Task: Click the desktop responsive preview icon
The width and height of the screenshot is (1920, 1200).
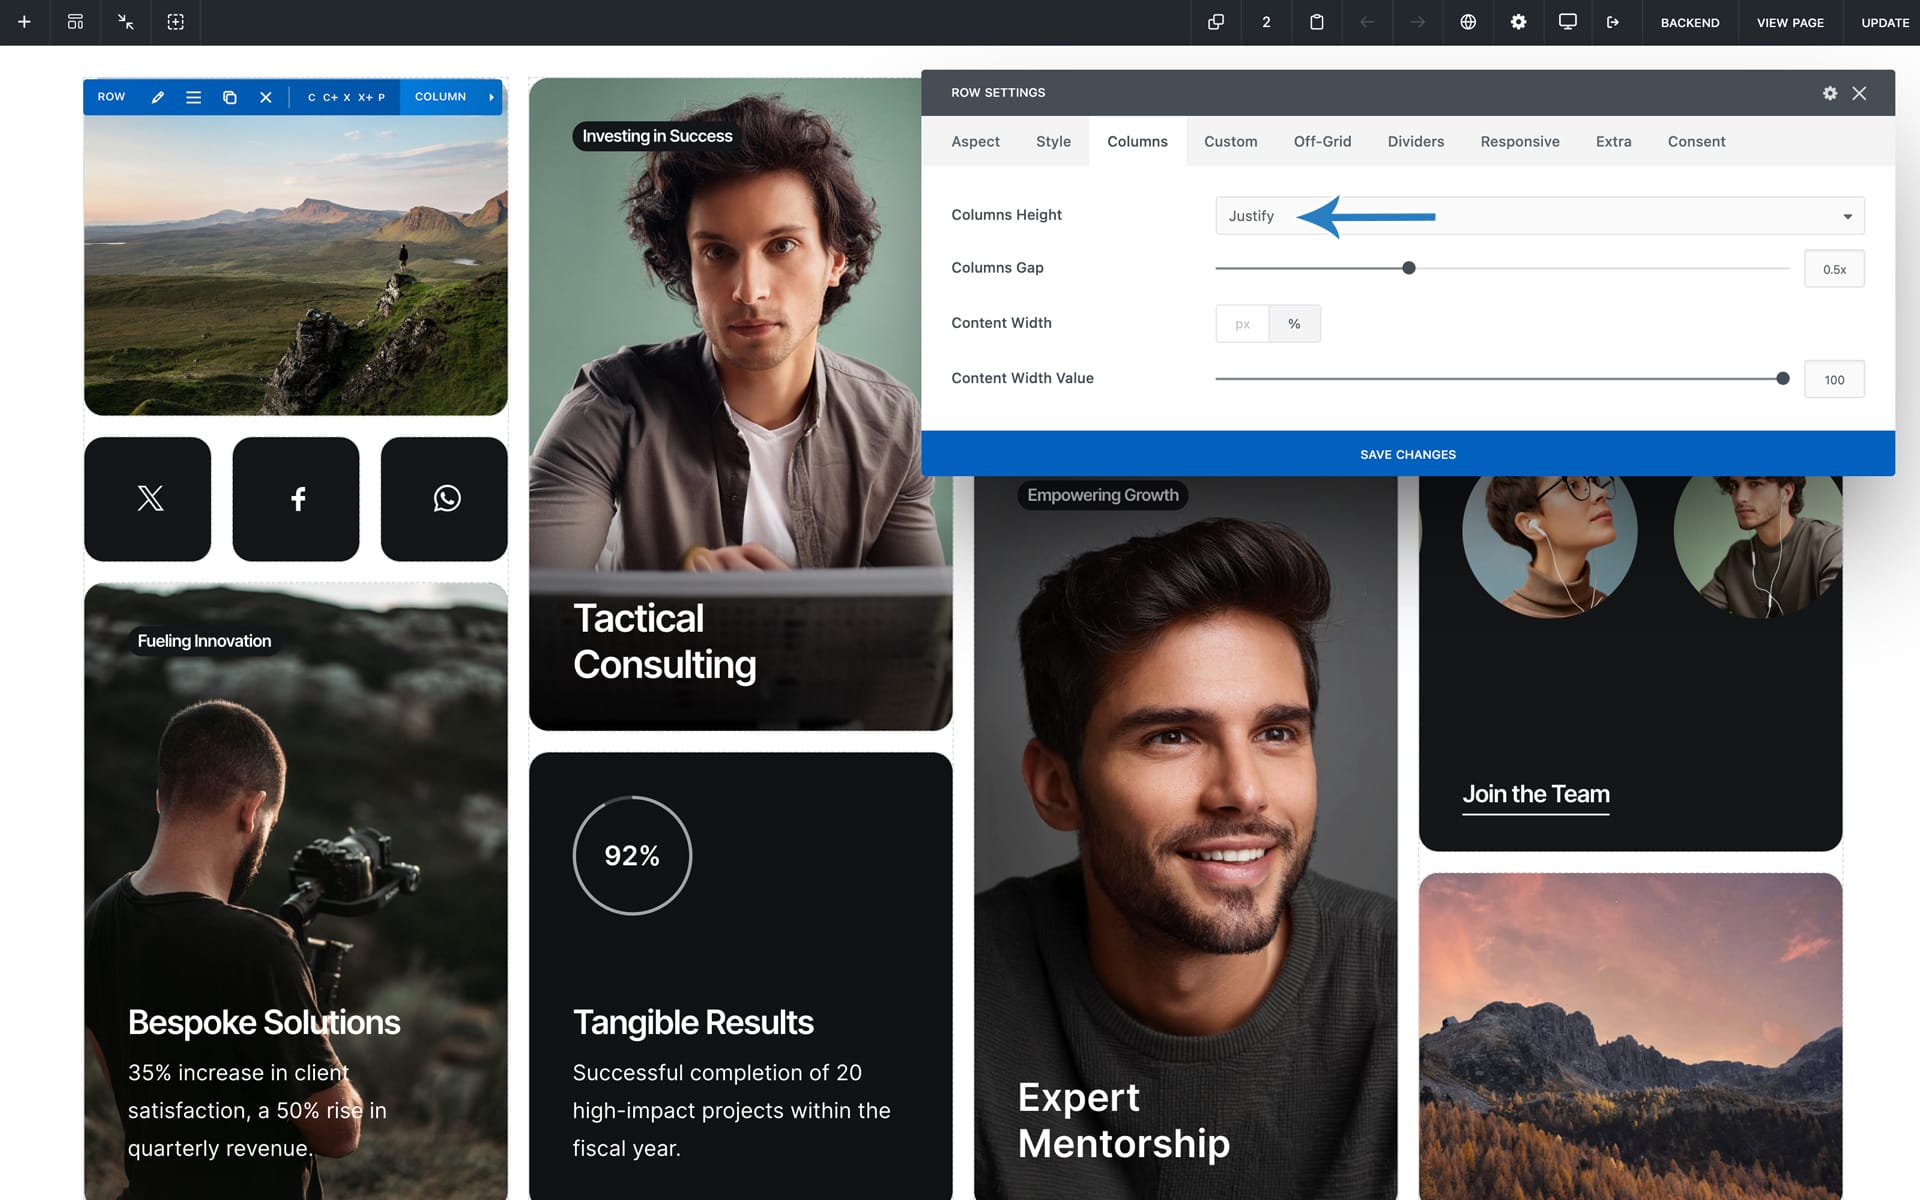Action: [x=1567, y=22]
